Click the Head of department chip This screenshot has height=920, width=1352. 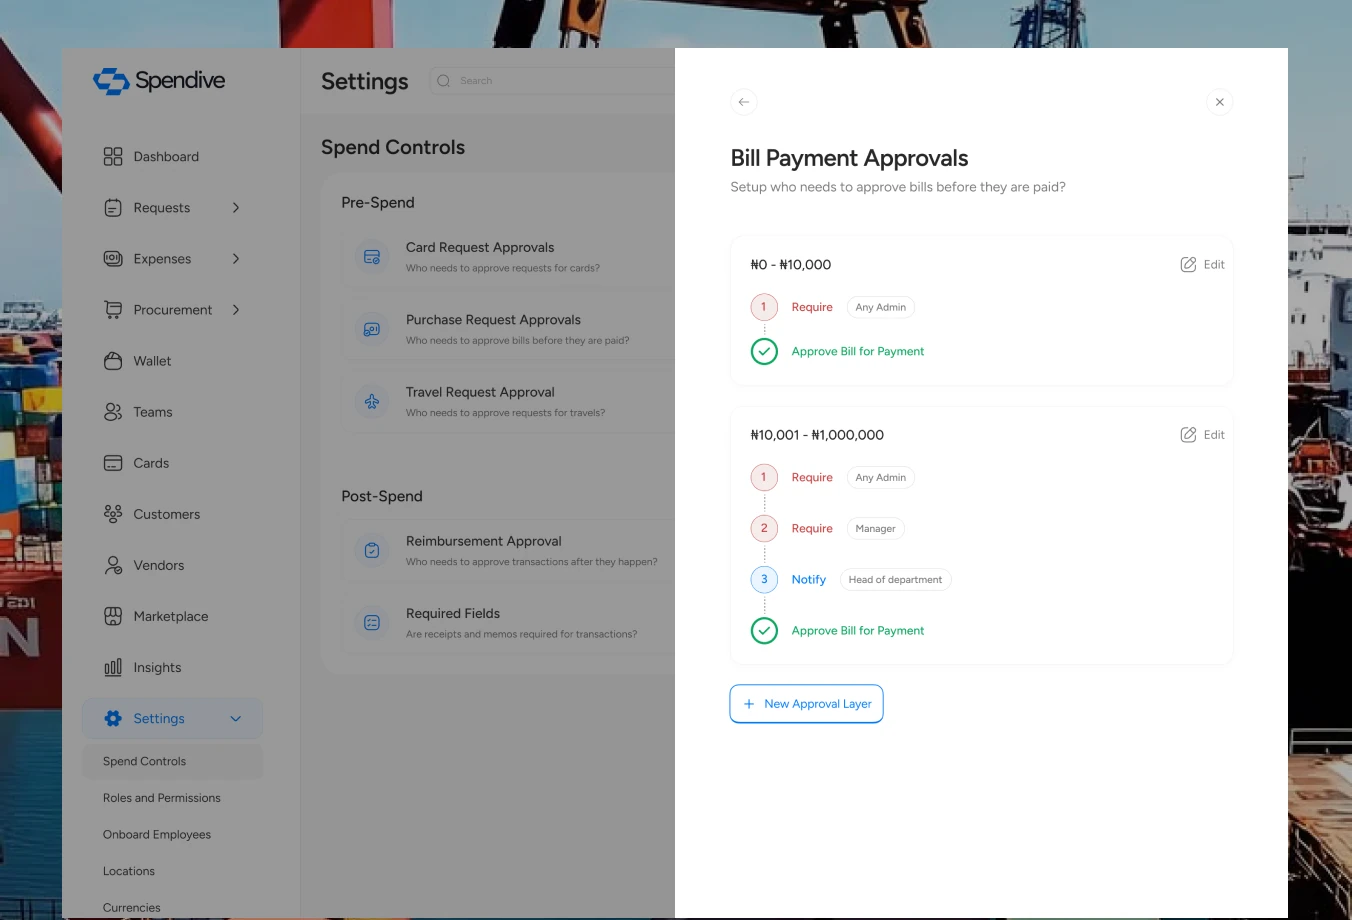click(x=895, y=580)
